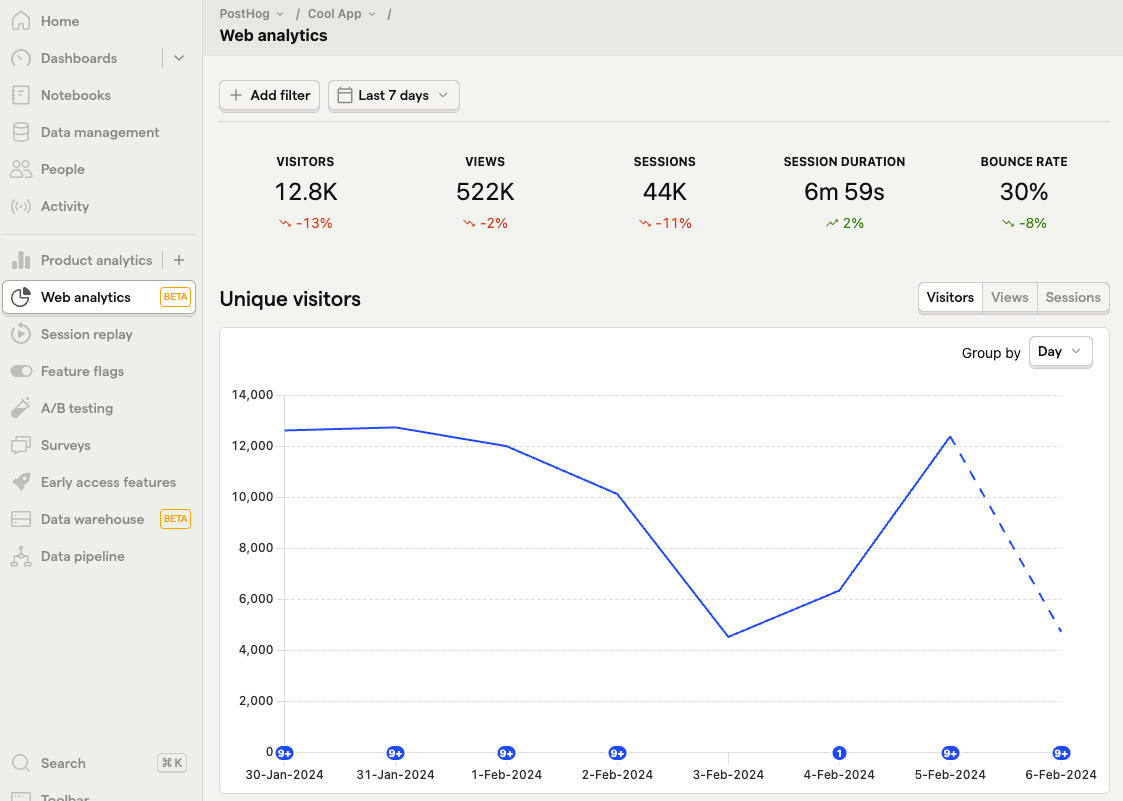
Task: Open A/B testing flask icon
Action: coord(21,408)
